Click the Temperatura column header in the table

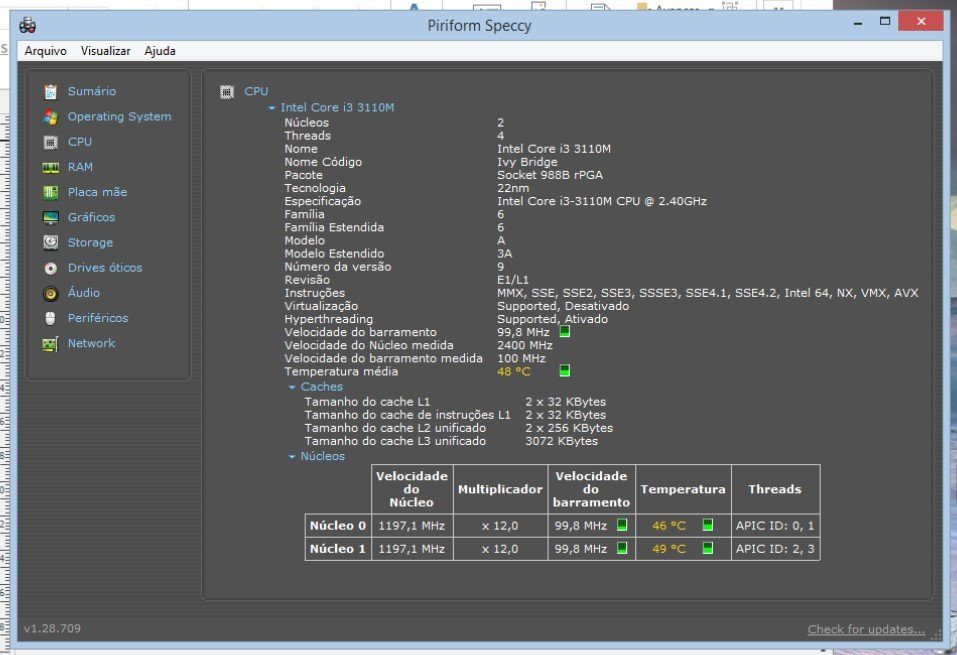683,490
